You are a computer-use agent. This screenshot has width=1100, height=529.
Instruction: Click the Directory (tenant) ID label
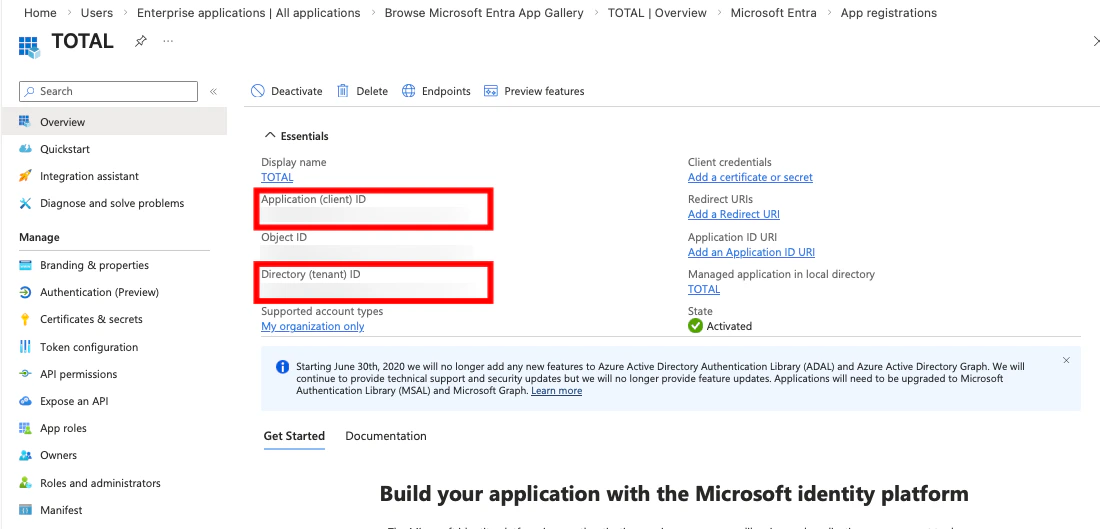[311, 274]
